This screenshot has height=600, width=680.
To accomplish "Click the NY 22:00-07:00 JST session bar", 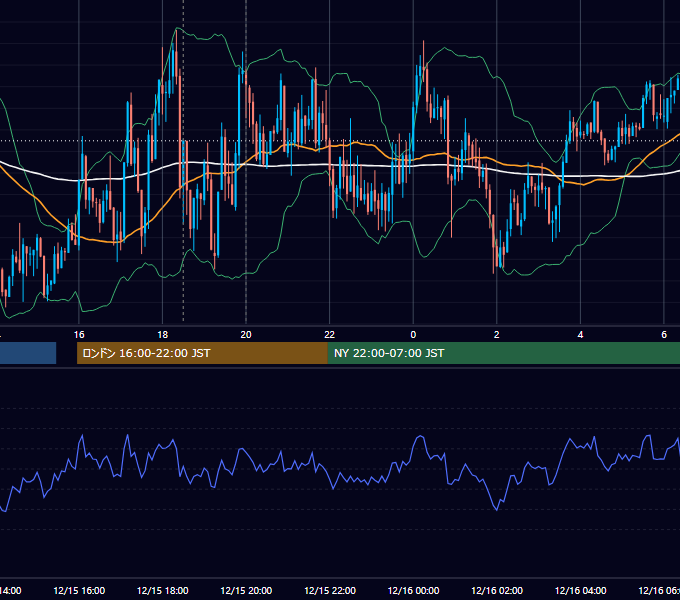I will click(x=503, y=353).
